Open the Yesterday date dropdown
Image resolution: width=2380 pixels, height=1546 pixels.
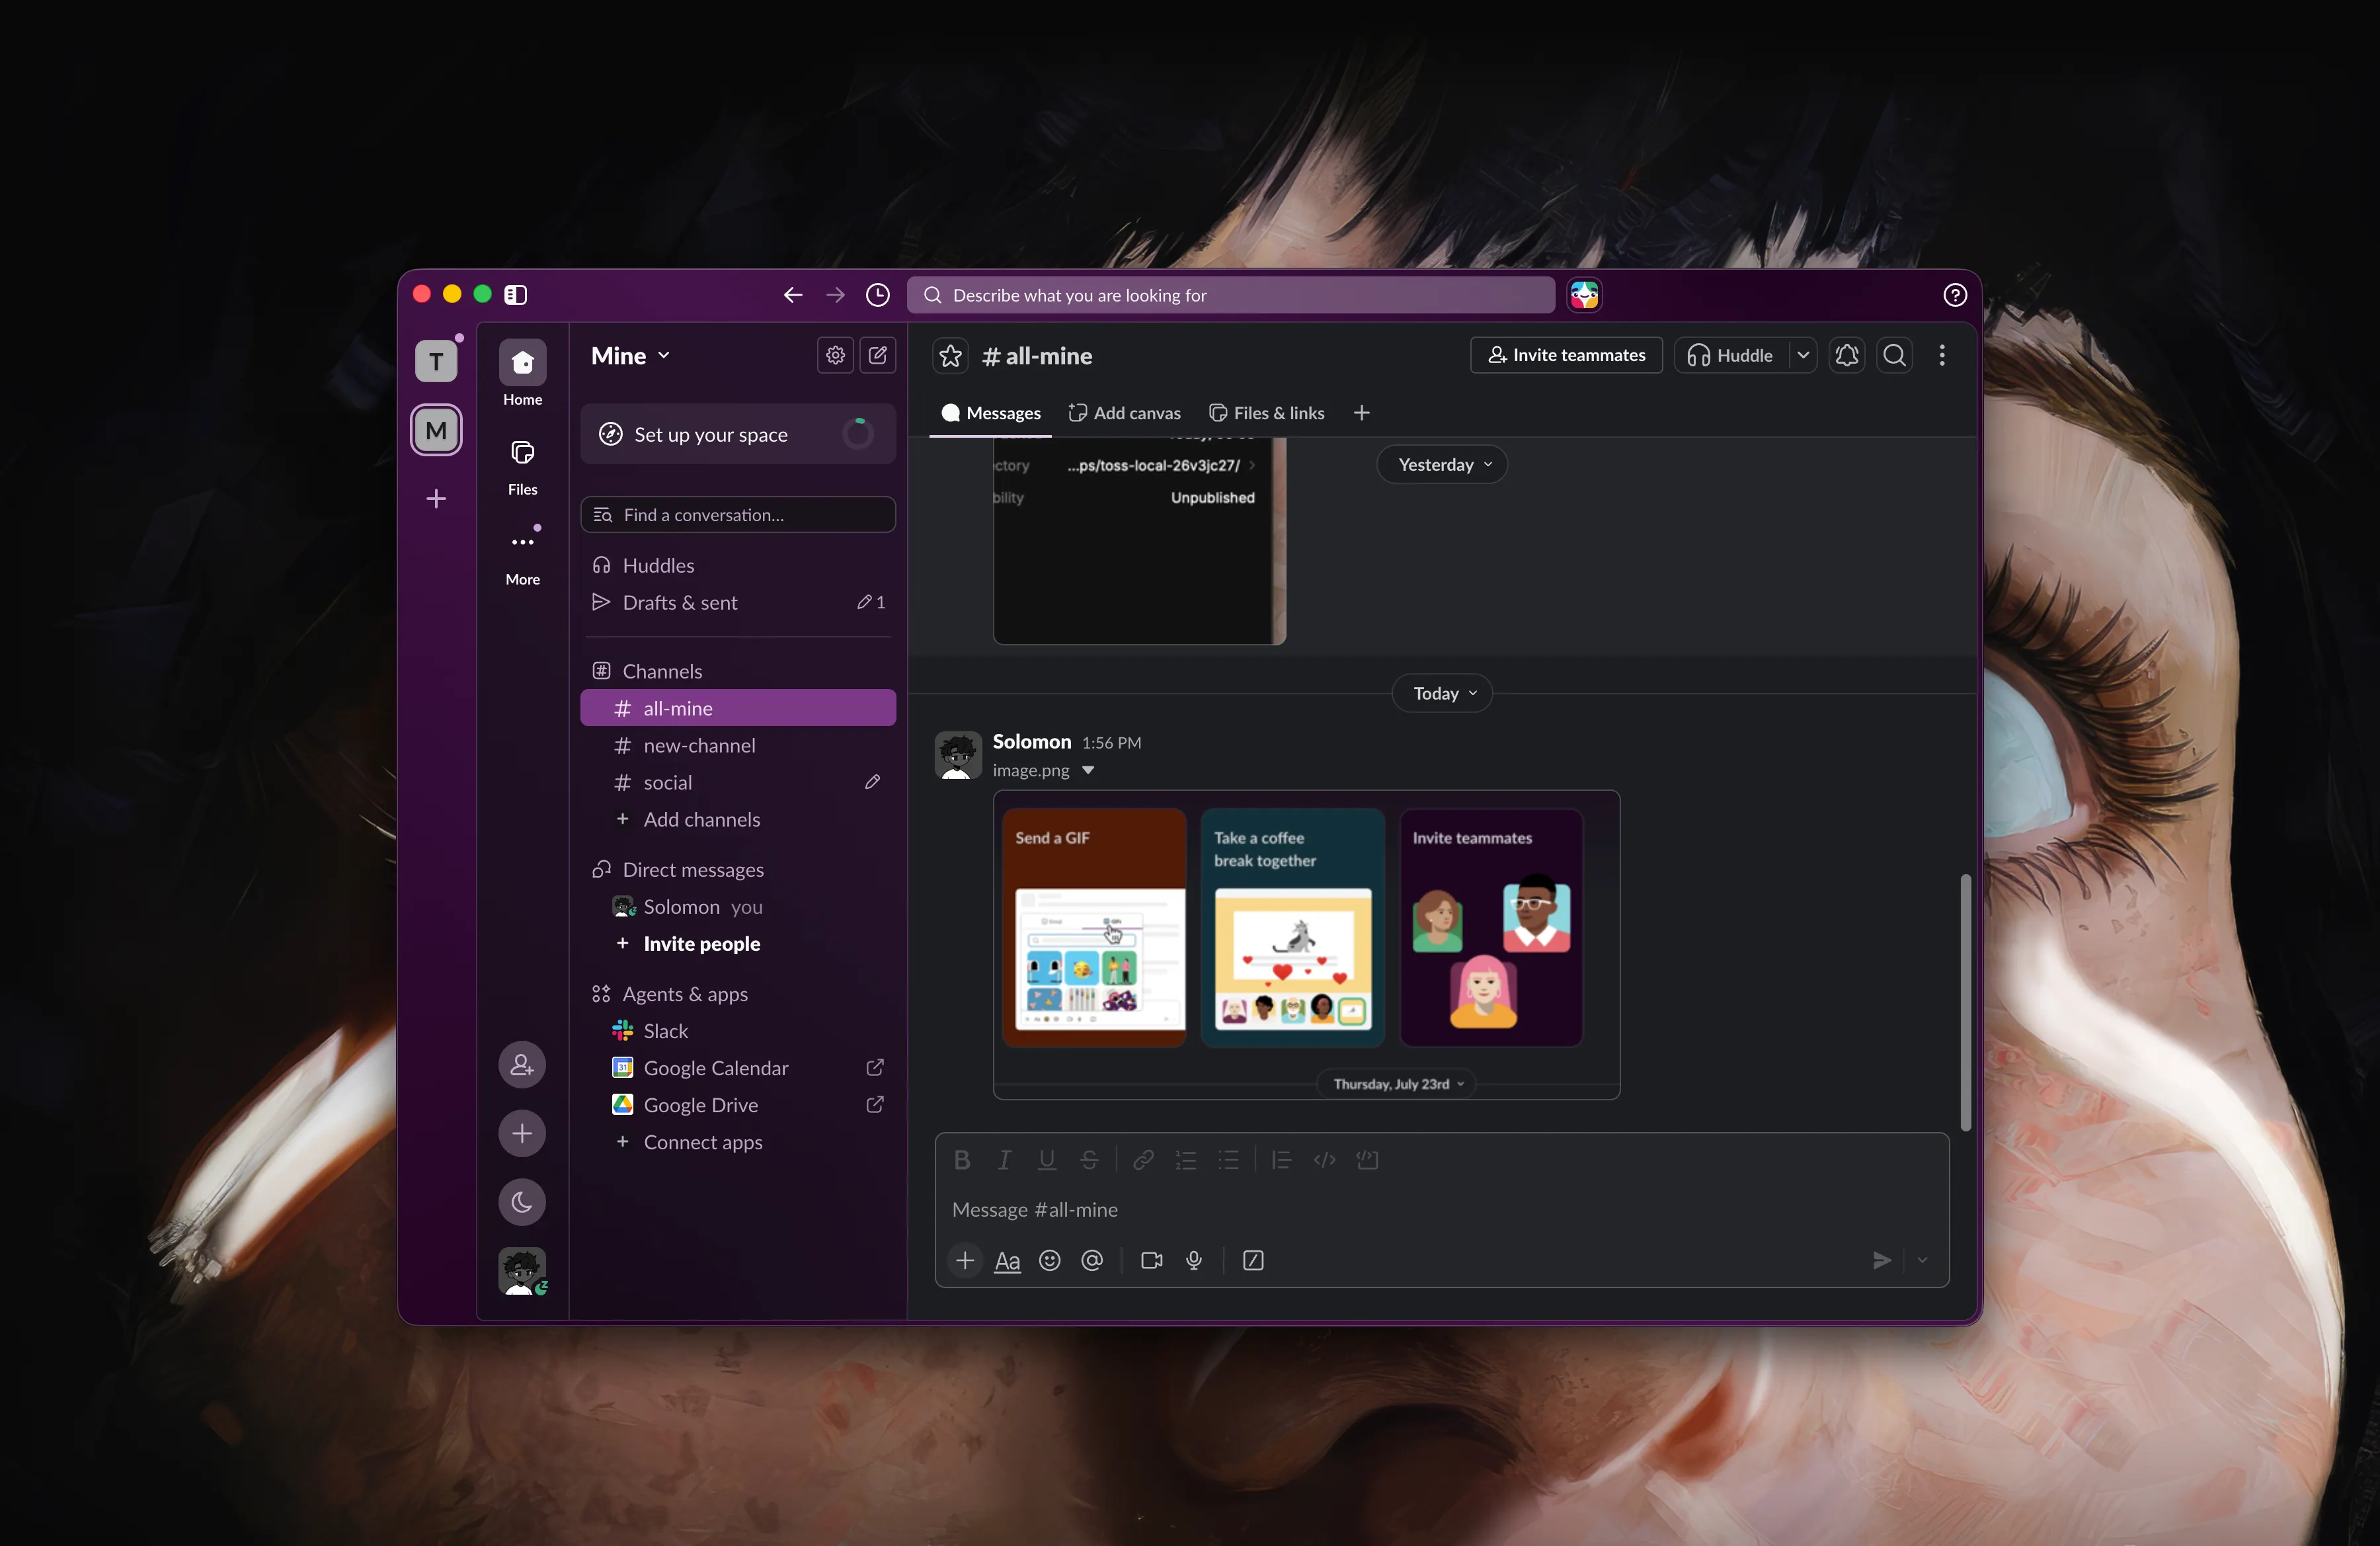tap(1442, 464)
